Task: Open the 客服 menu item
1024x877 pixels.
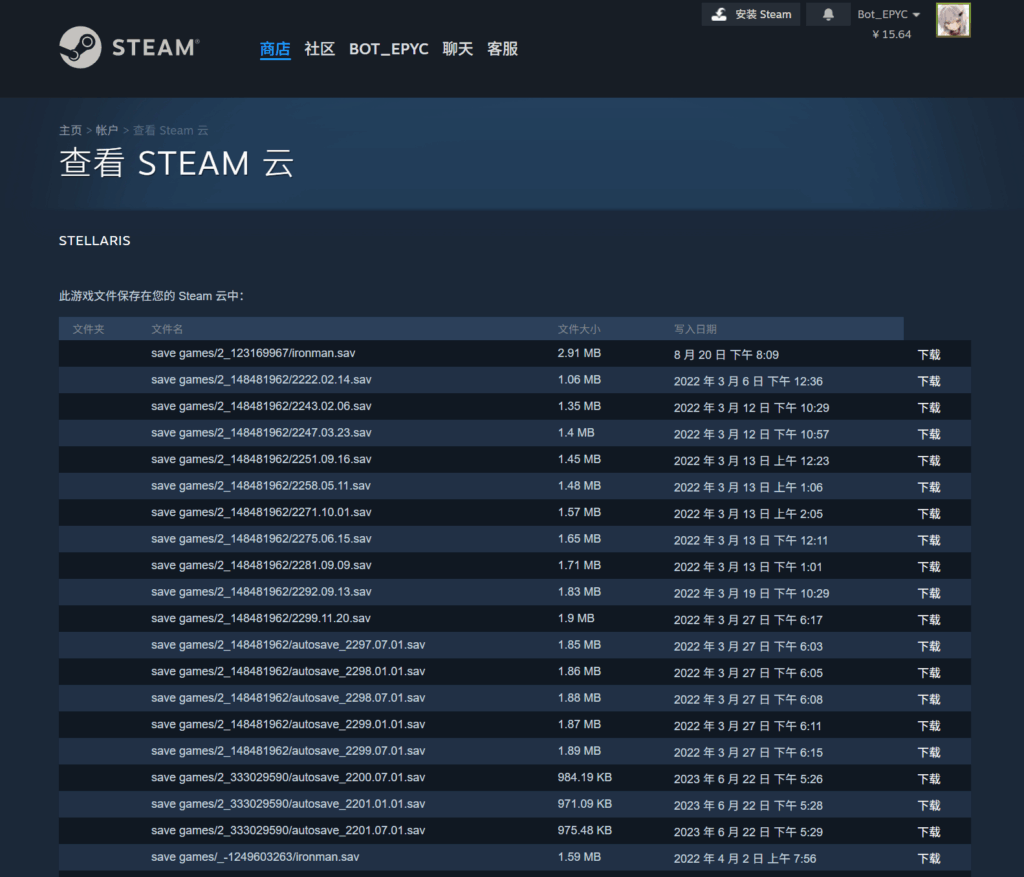Action: pos(502,49)
